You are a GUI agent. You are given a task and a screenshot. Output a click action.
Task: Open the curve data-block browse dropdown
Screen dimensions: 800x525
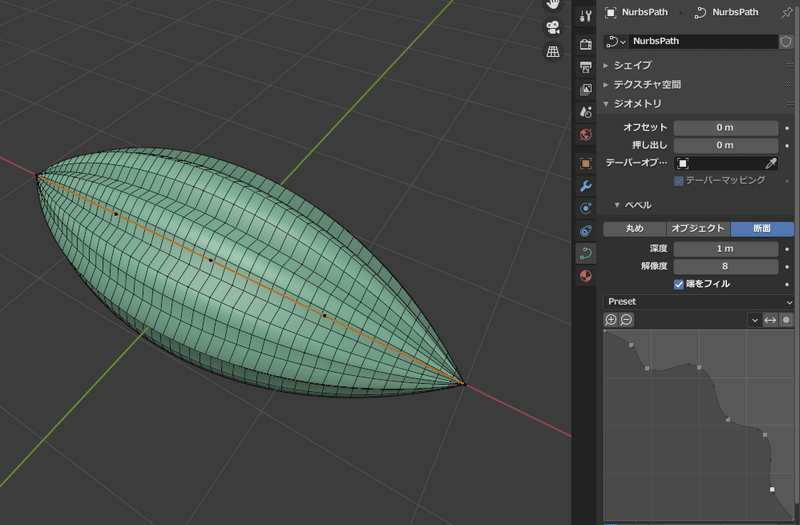point(615,41)
